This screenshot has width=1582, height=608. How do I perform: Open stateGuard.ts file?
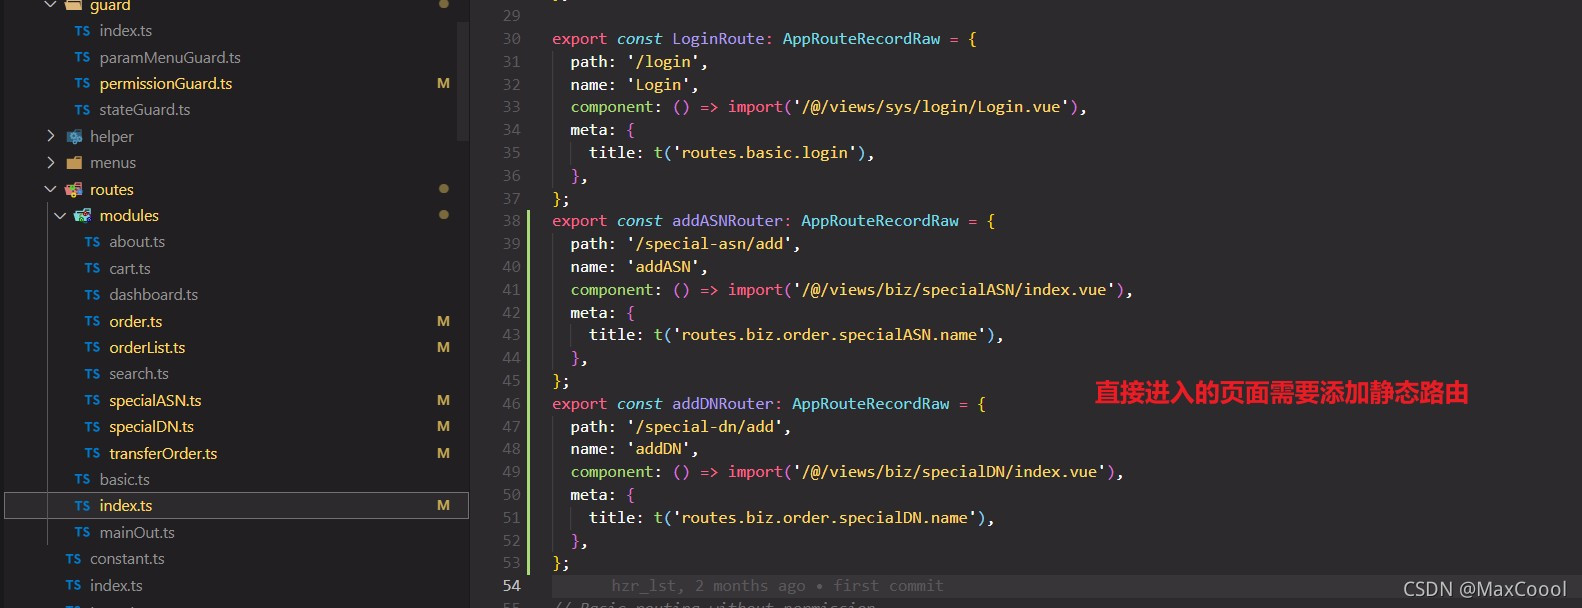tap(145, 109)
